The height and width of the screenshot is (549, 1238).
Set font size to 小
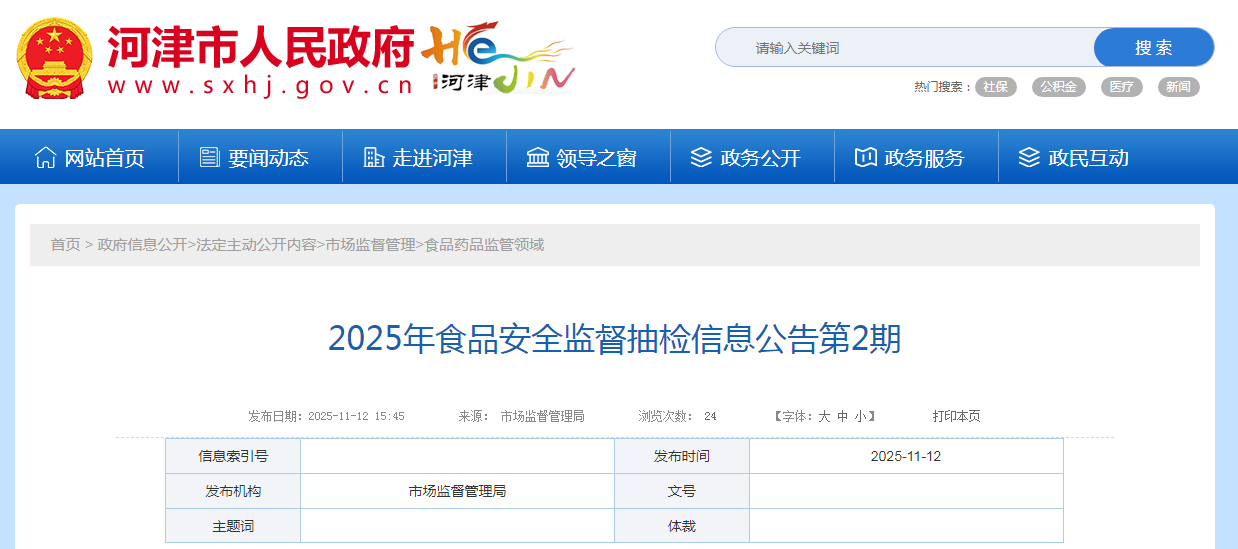[860, 416]
